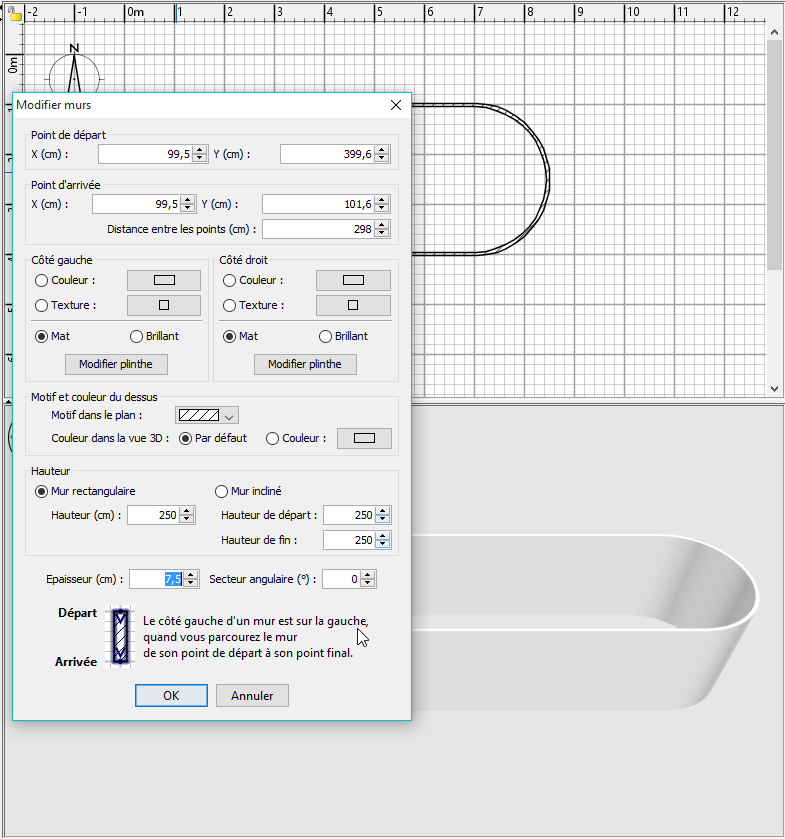Select Mat finish for Côté droit
This screenshot has height=839, width=785.
coord(230,336)
